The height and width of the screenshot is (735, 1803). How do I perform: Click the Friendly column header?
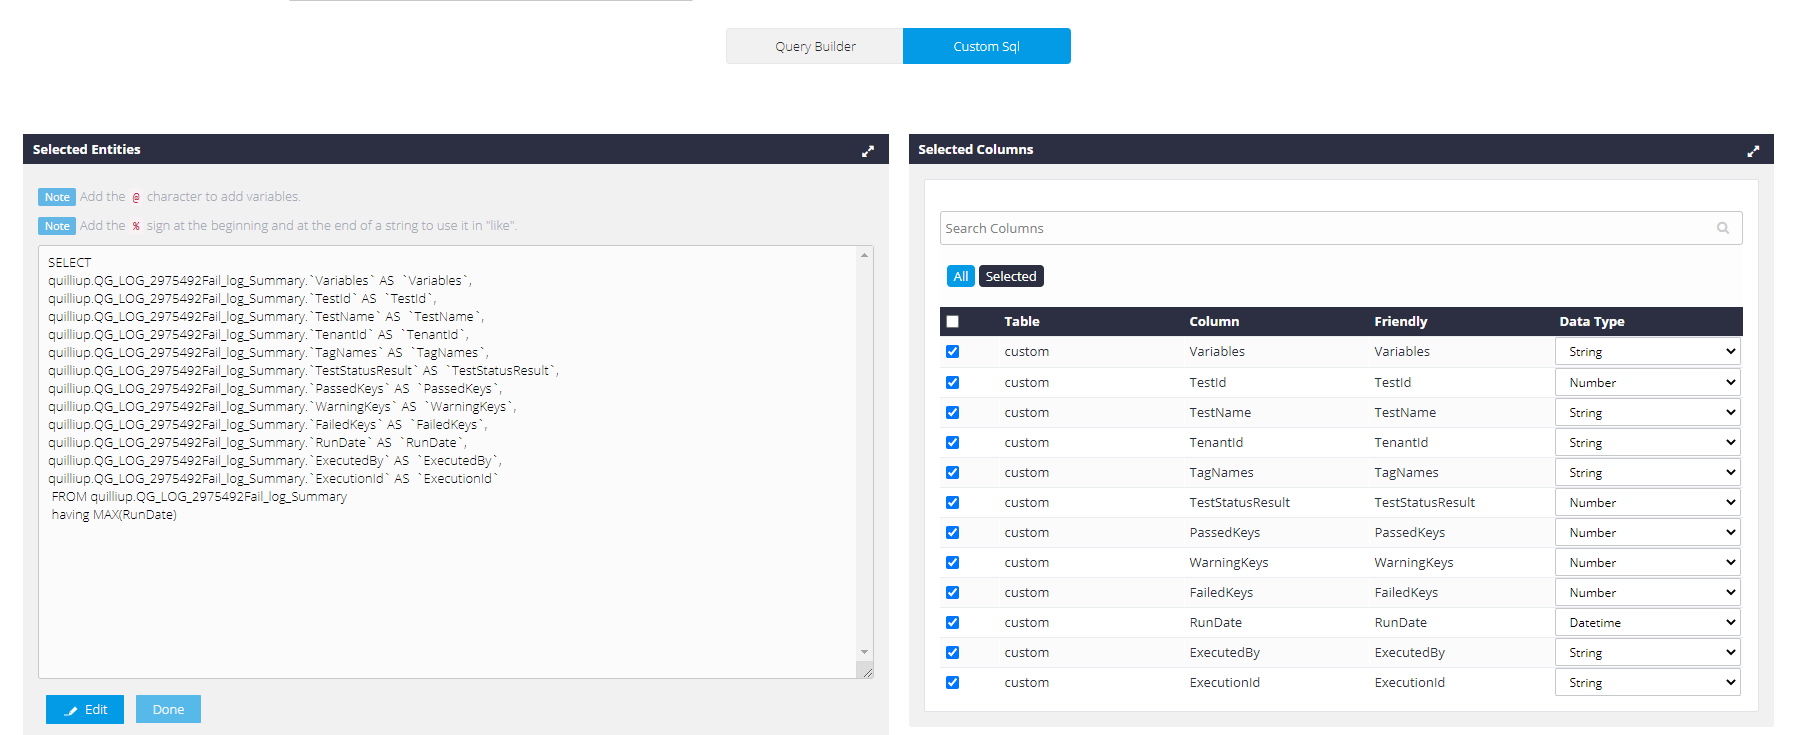pyautogui.click(x=1401, y=321)
